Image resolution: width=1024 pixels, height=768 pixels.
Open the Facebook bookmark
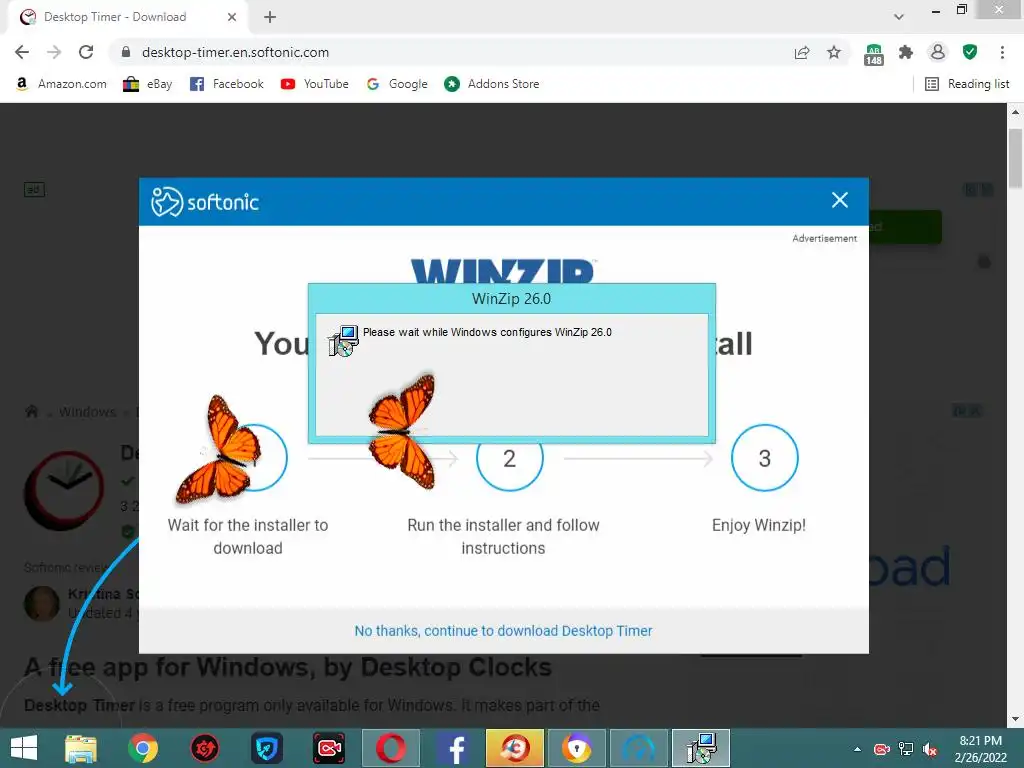tap(227, 84)
